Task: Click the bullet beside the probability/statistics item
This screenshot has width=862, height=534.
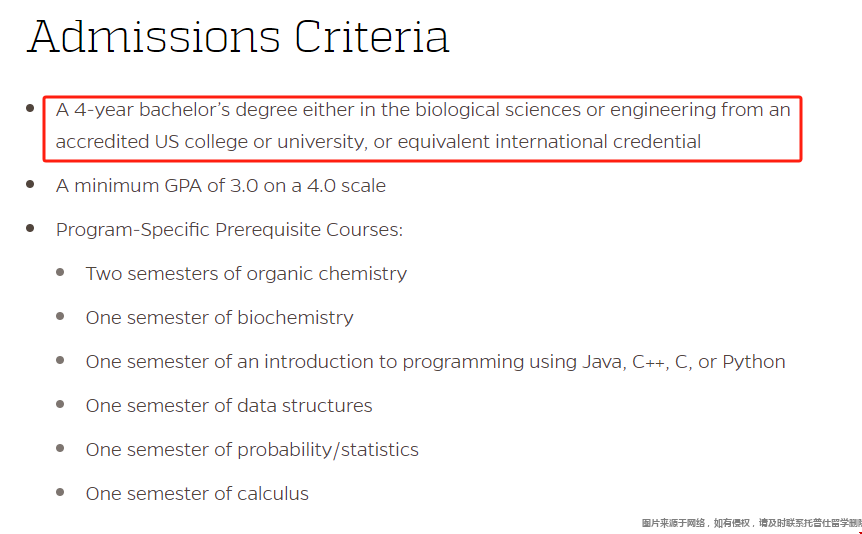Action: coord(60,448)
